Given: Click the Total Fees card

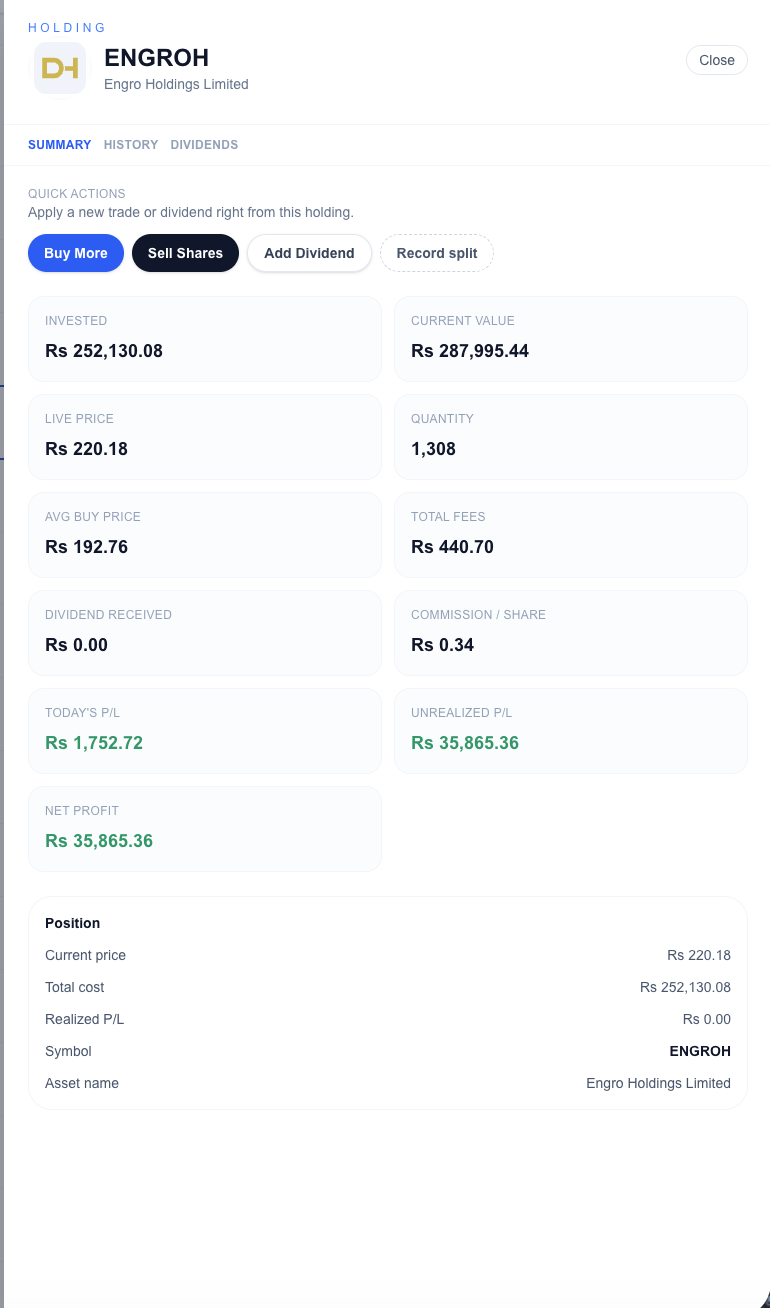Looking at the screenshot, I should (x=571, y=534).
